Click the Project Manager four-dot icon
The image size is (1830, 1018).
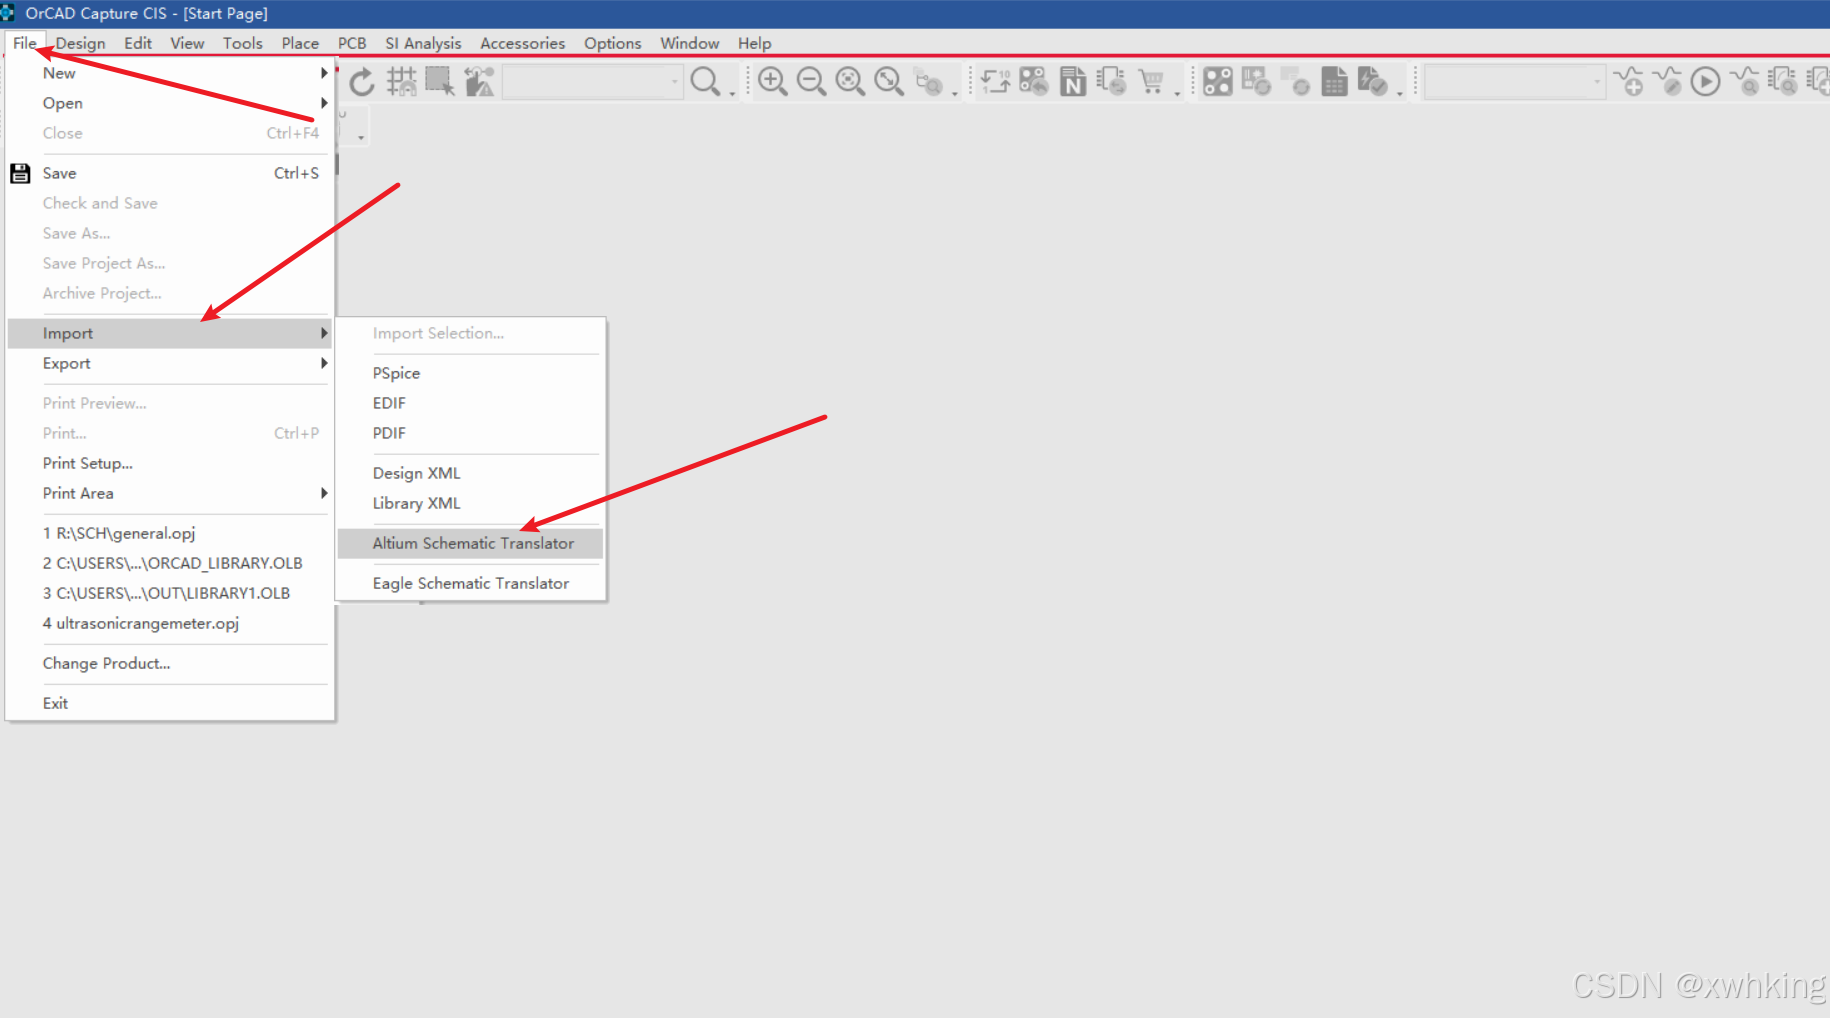tap(1218, 81)
